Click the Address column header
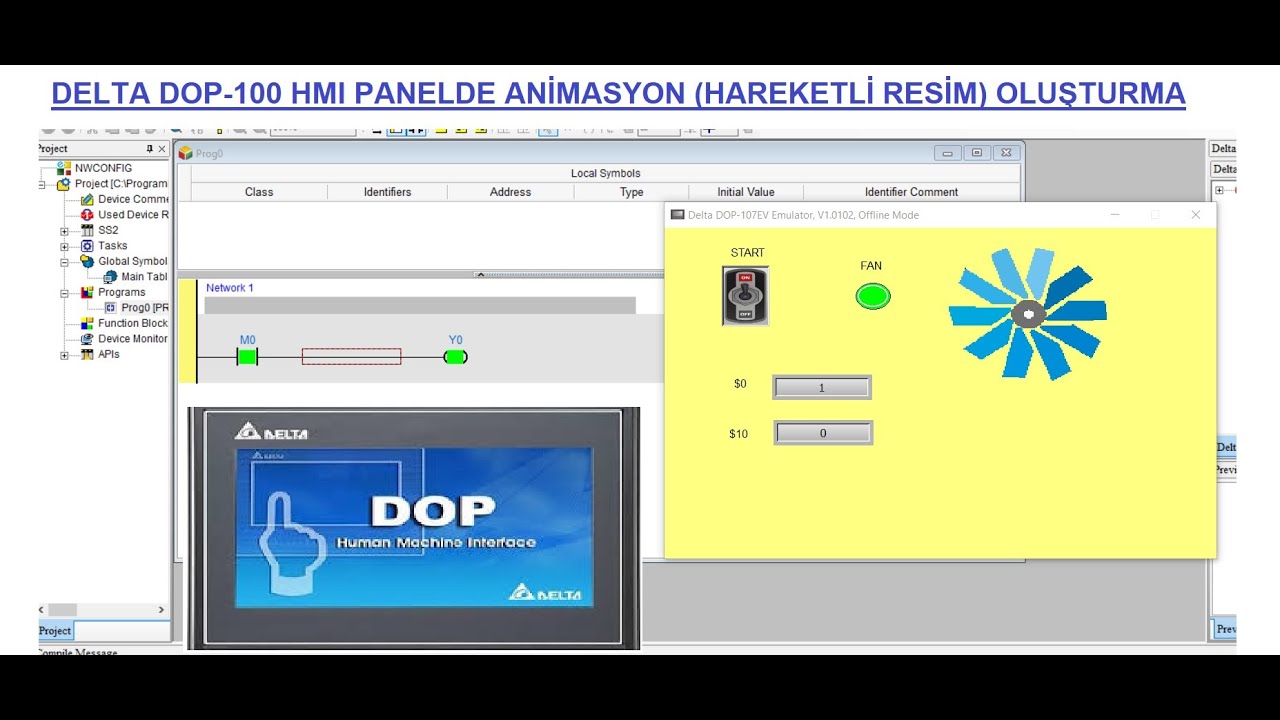1280x720 pixels. 510,192
